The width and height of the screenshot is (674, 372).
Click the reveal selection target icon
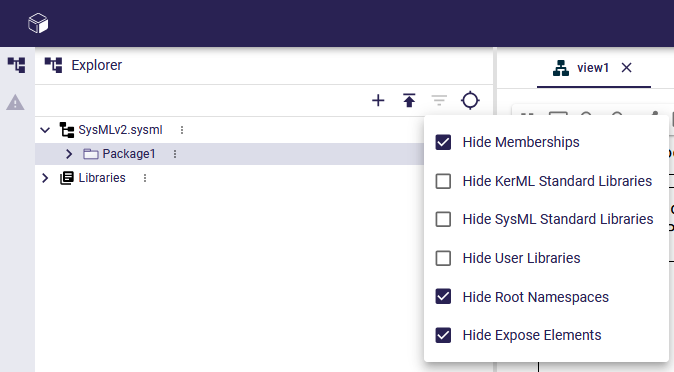[x=470, y=101]
